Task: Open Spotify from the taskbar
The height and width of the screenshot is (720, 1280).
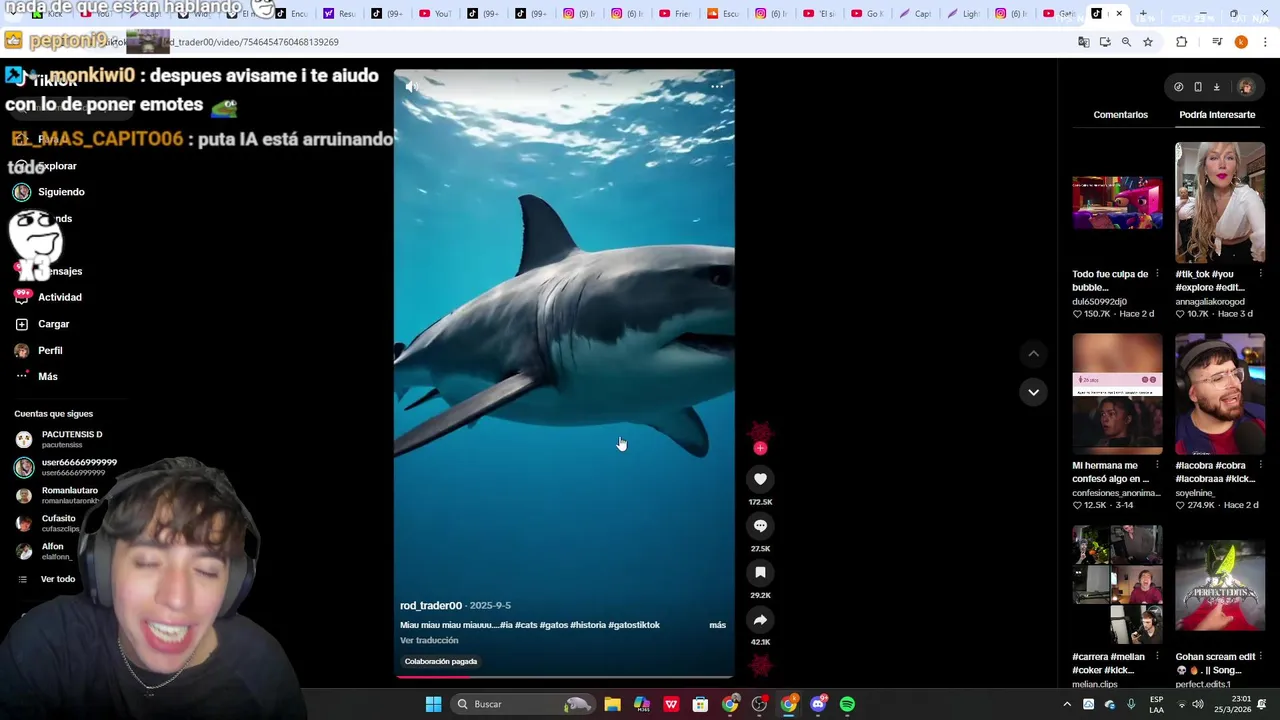Action: tap(847, 704)
